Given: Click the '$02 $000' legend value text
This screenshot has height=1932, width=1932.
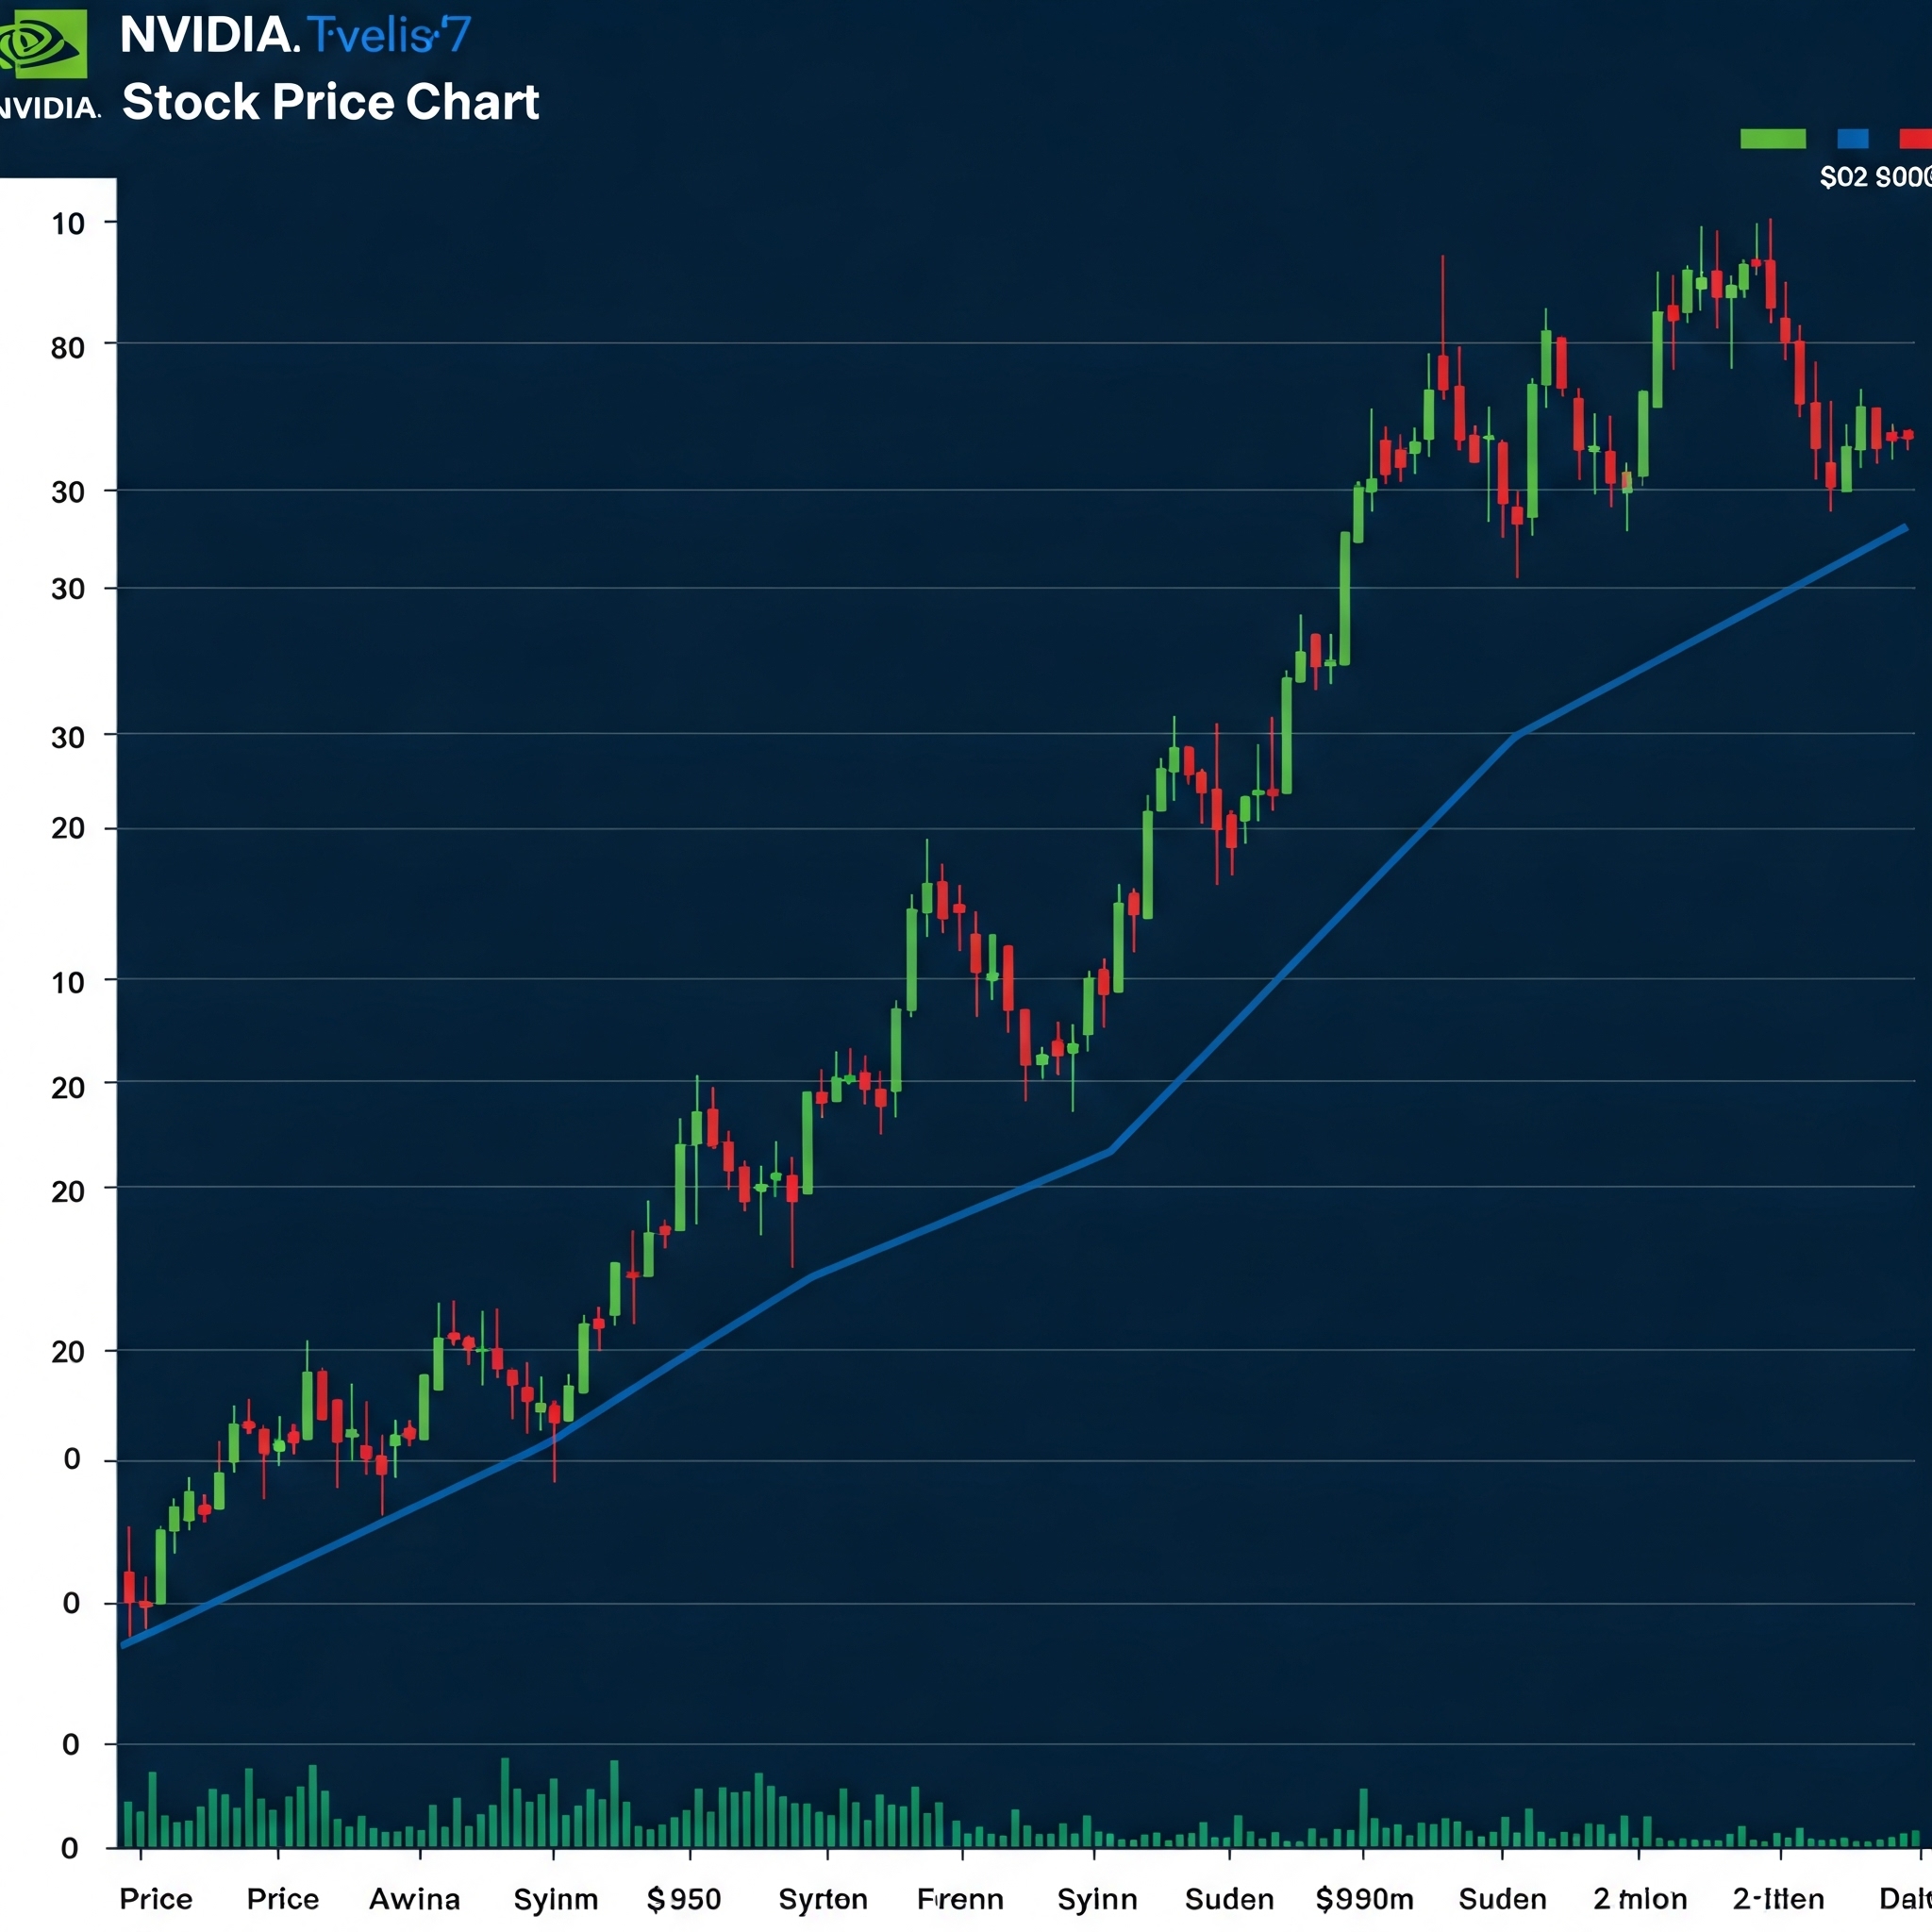Looking at the screenshot, I should tap(1876, 178).
